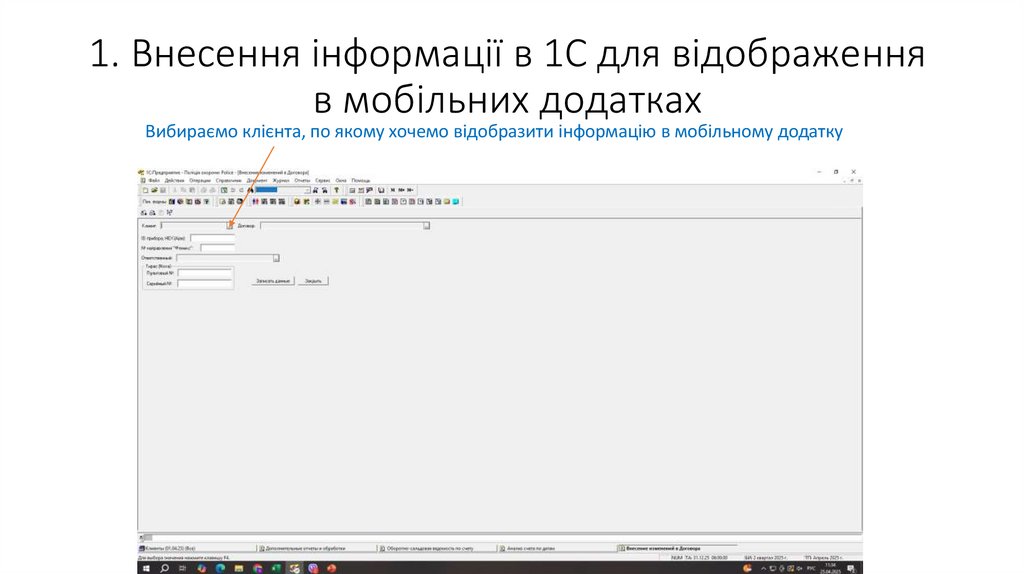Click the New document icon in toolbar
This screenshot has height=574, width=1024.
(145, 190)
